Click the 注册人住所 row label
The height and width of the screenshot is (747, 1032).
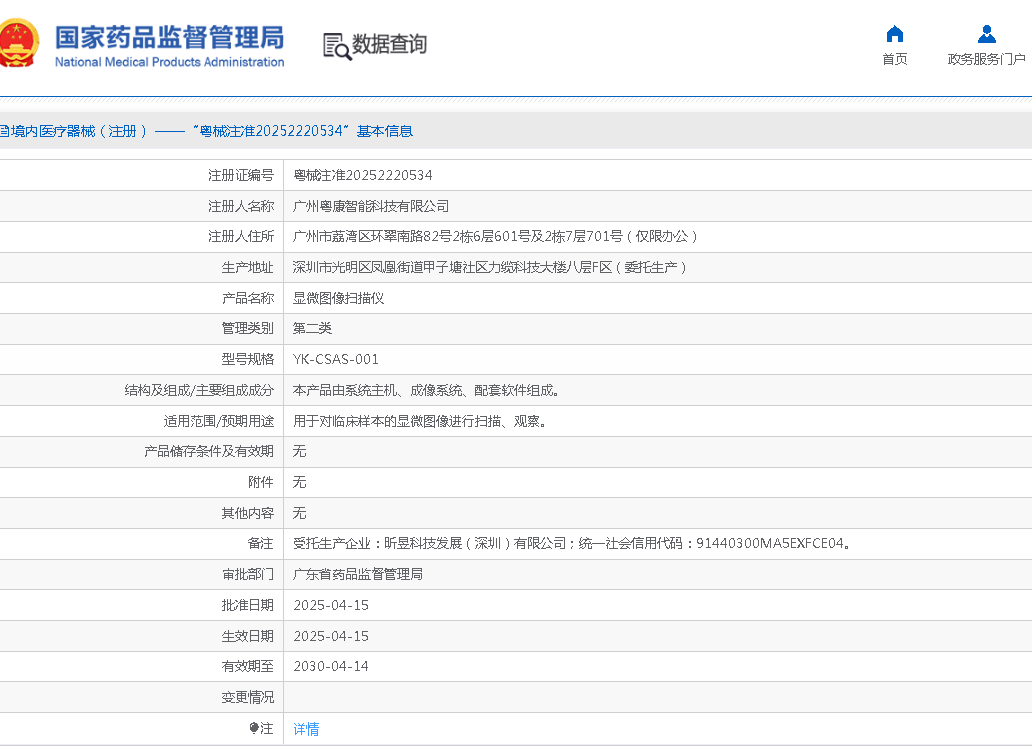click(241, 236)
